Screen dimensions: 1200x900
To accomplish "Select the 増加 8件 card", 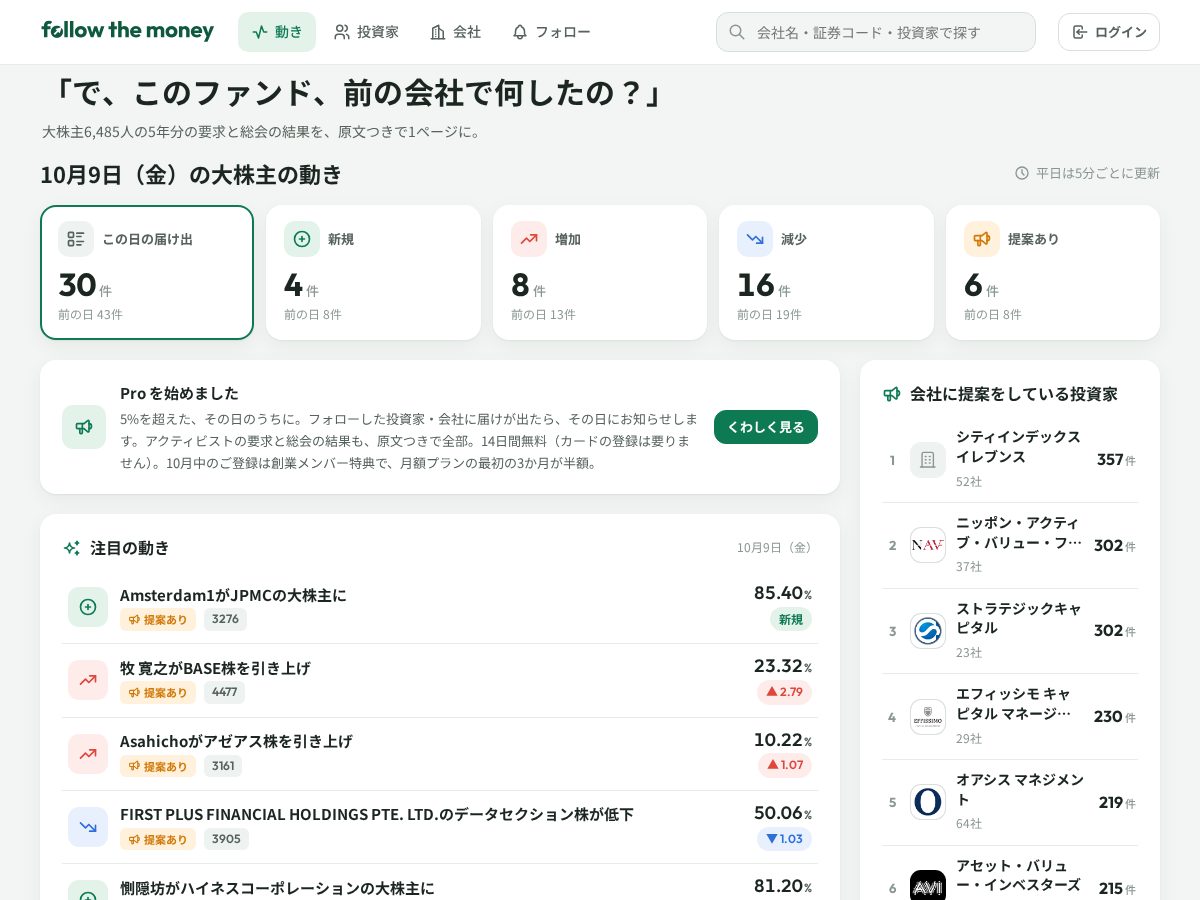I will [600, 273].
